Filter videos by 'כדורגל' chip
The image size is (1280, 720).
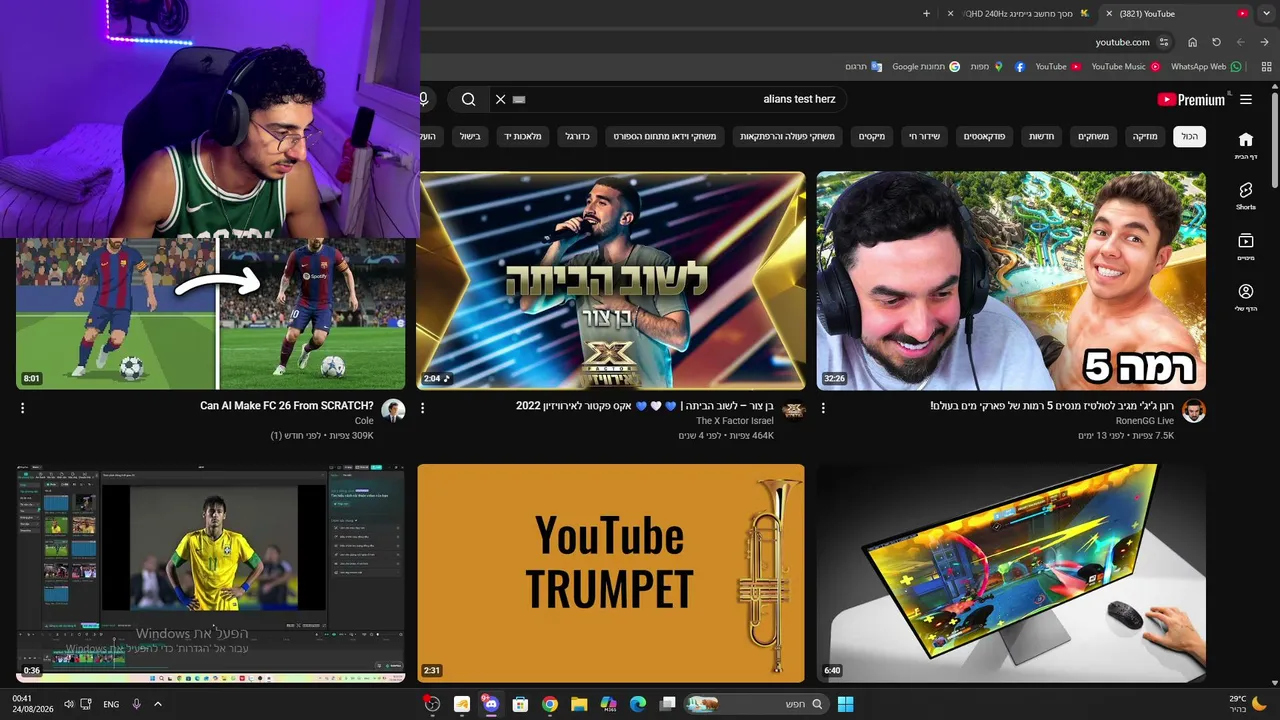click(x=578, y=136)
